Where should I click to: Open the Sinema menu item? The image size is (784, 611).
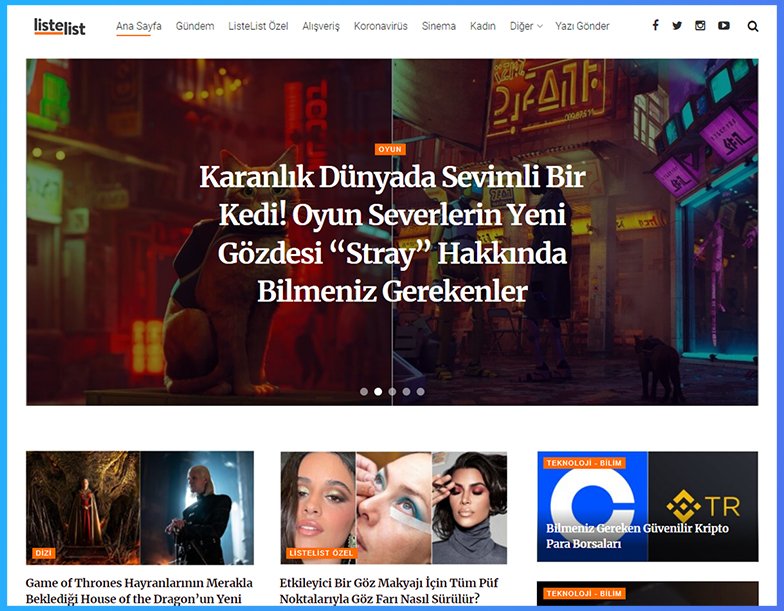click(438, 26)
